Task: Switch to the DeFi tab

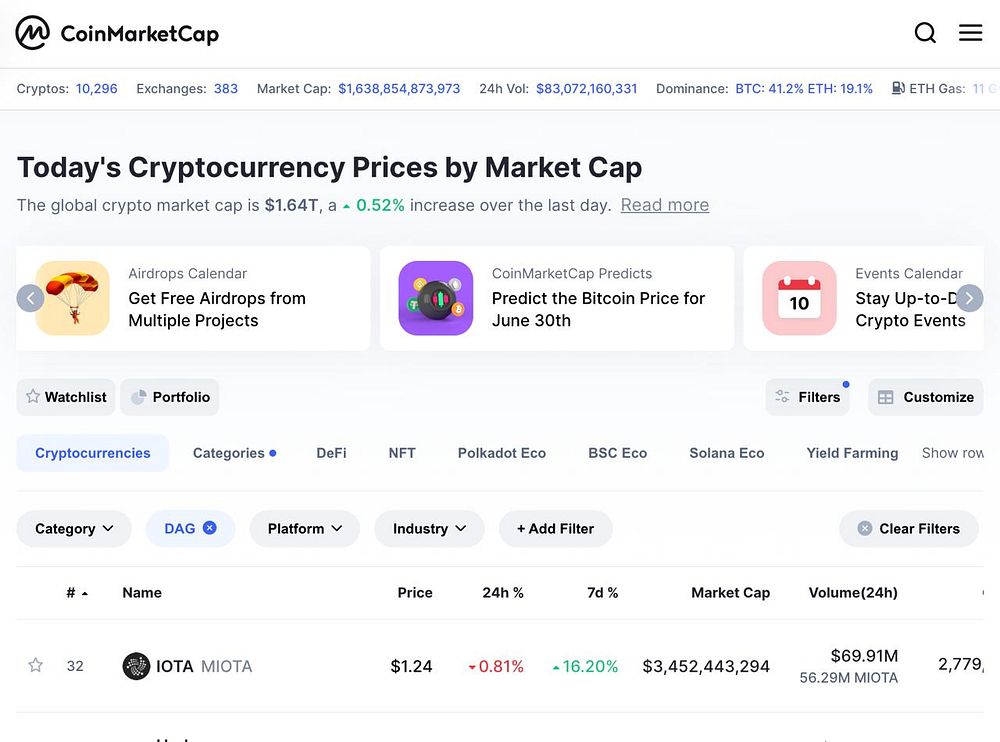Action: (331, 453)
